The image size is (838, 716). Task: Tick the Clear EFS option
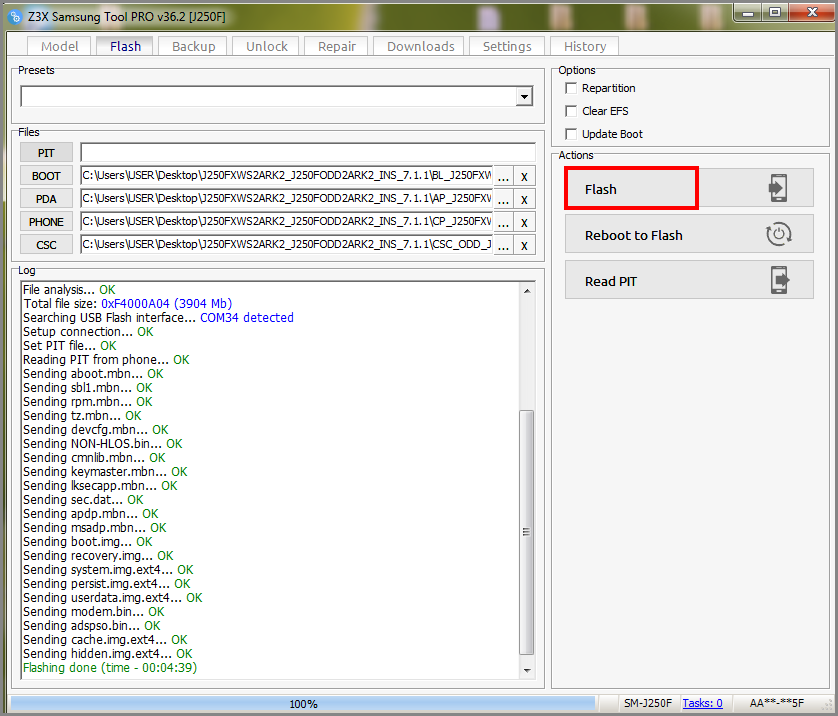pyautogui.click(x=571, y=111)
